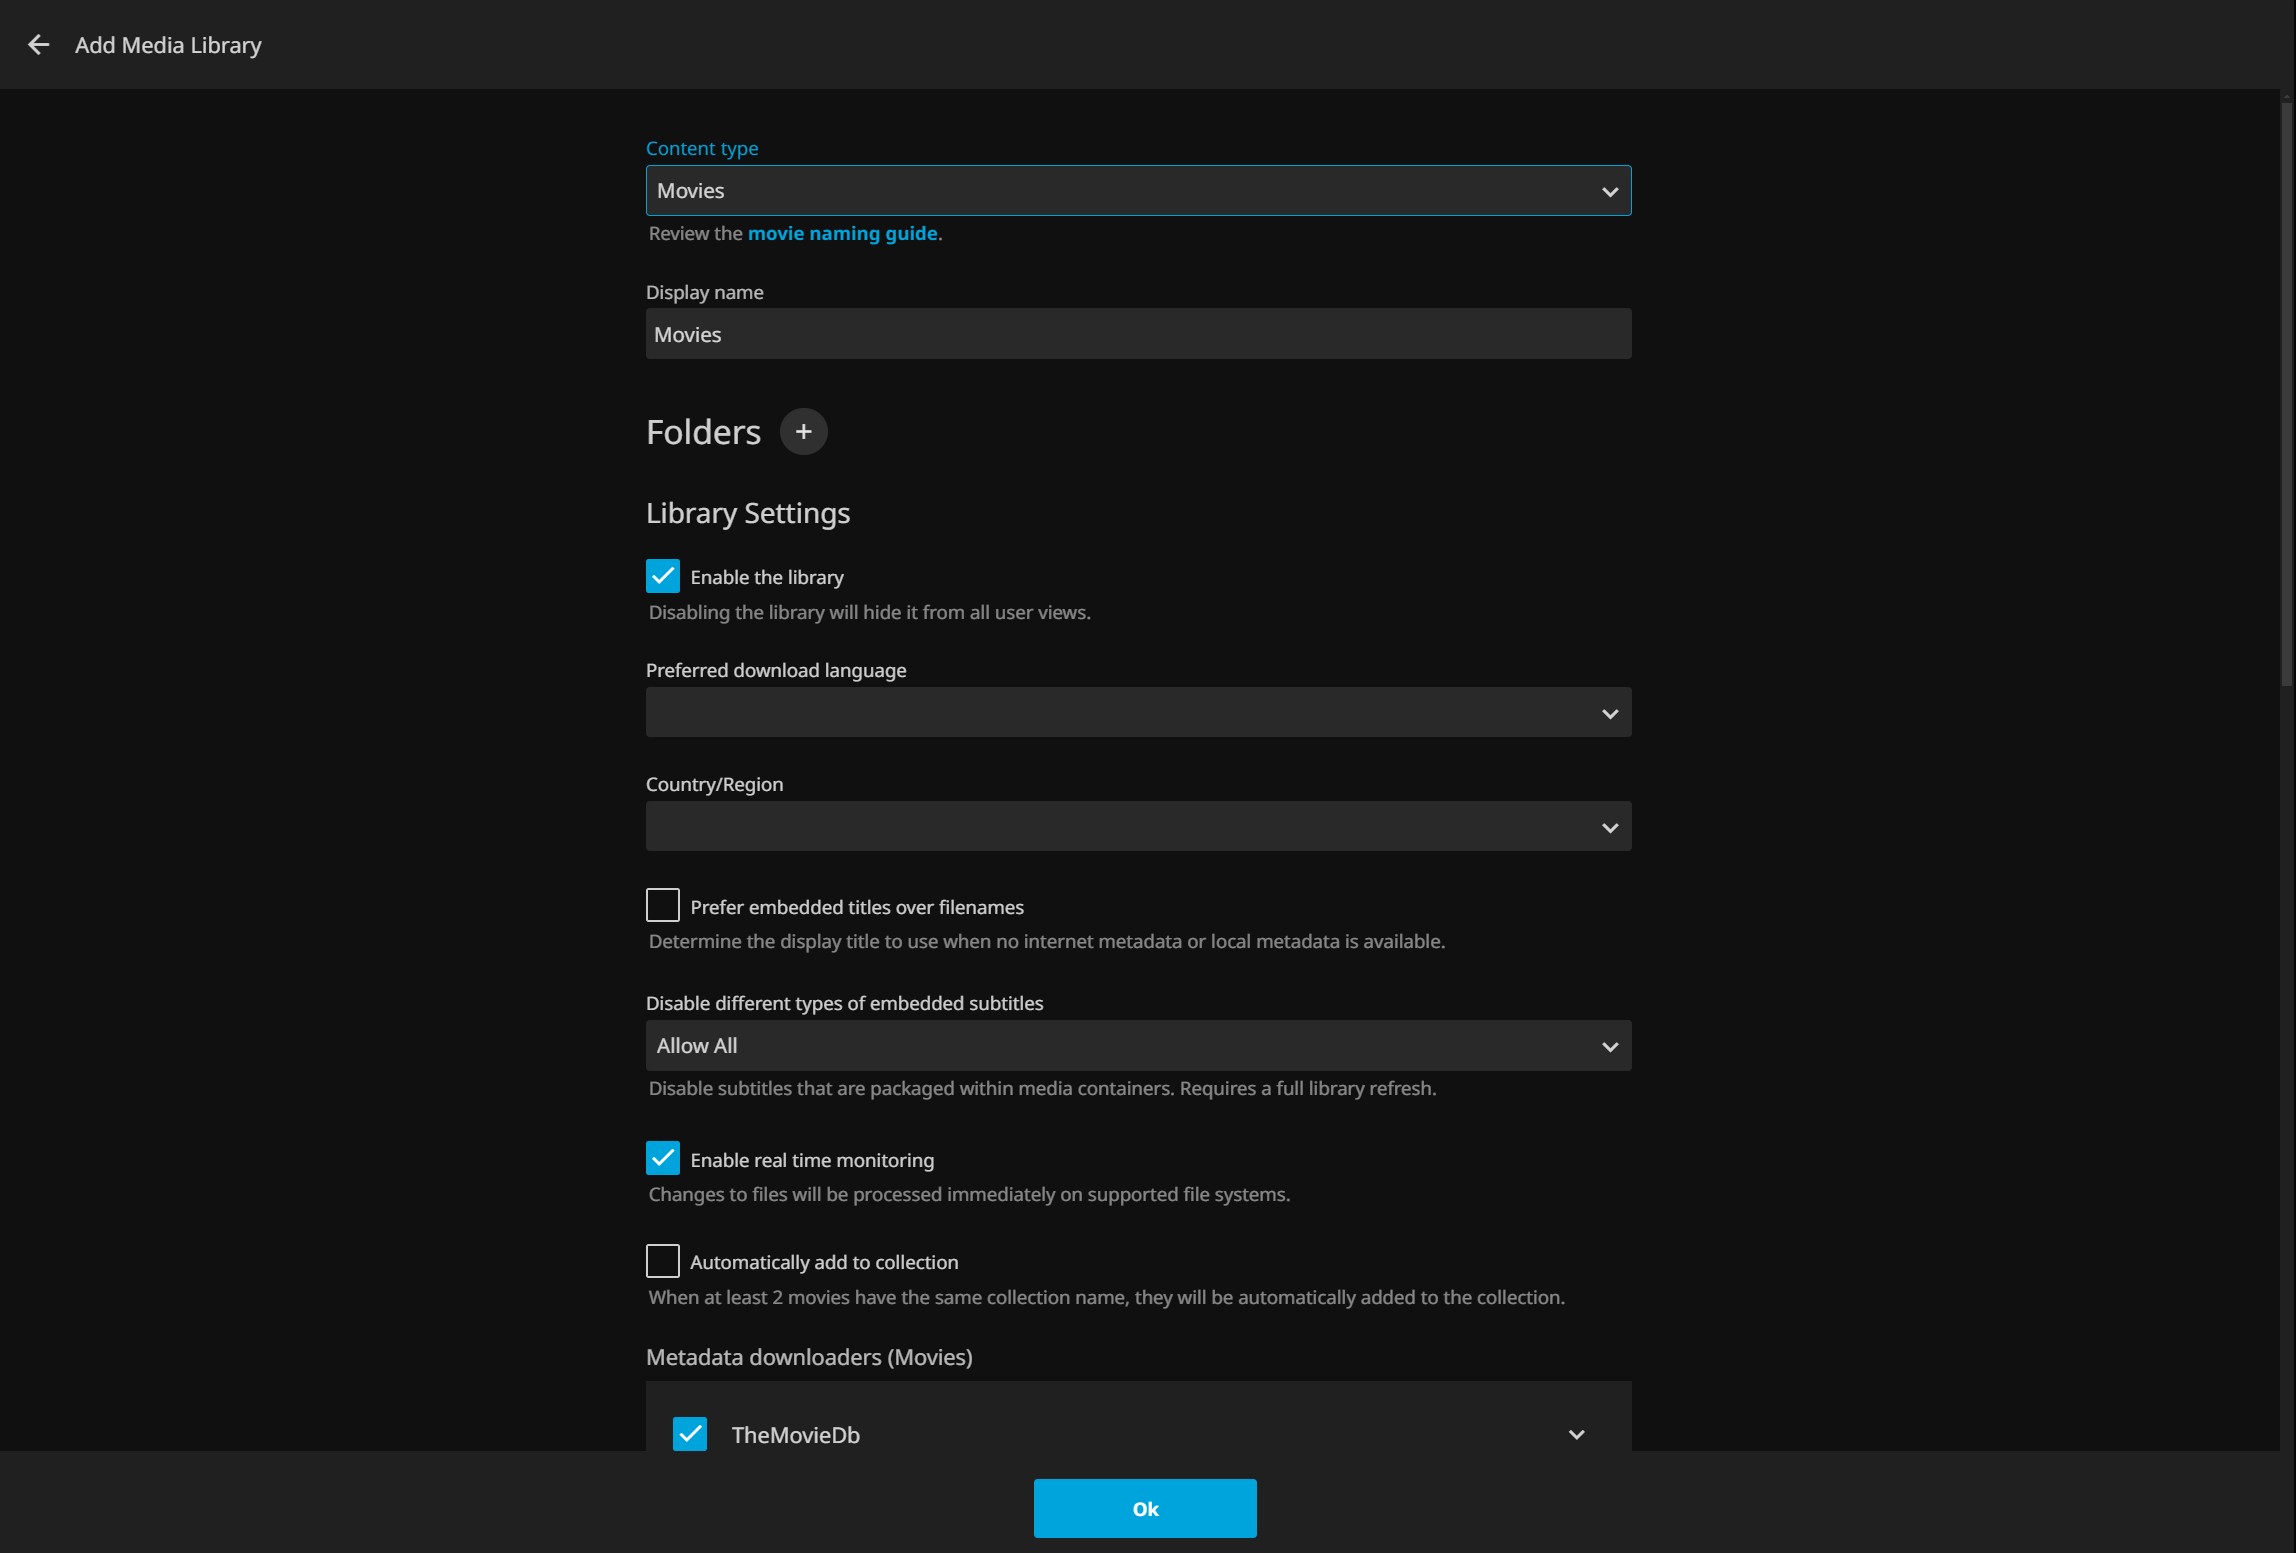Image resolution: width=2296 pixels, height=1553 pixels.
Task: Click the chevron on the Content type selector
Action: [1609, 191]
